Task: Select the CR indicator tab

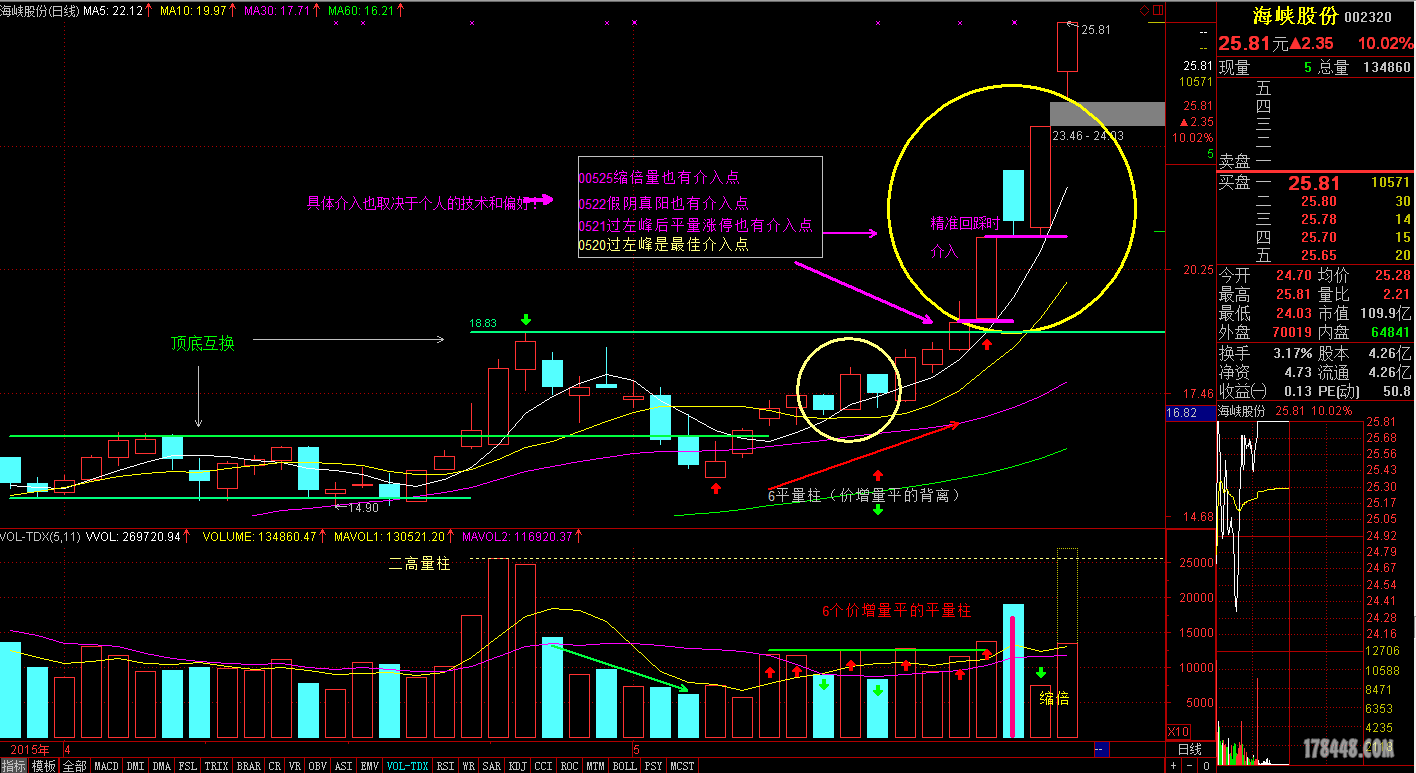Action: (x=274, y=766)
